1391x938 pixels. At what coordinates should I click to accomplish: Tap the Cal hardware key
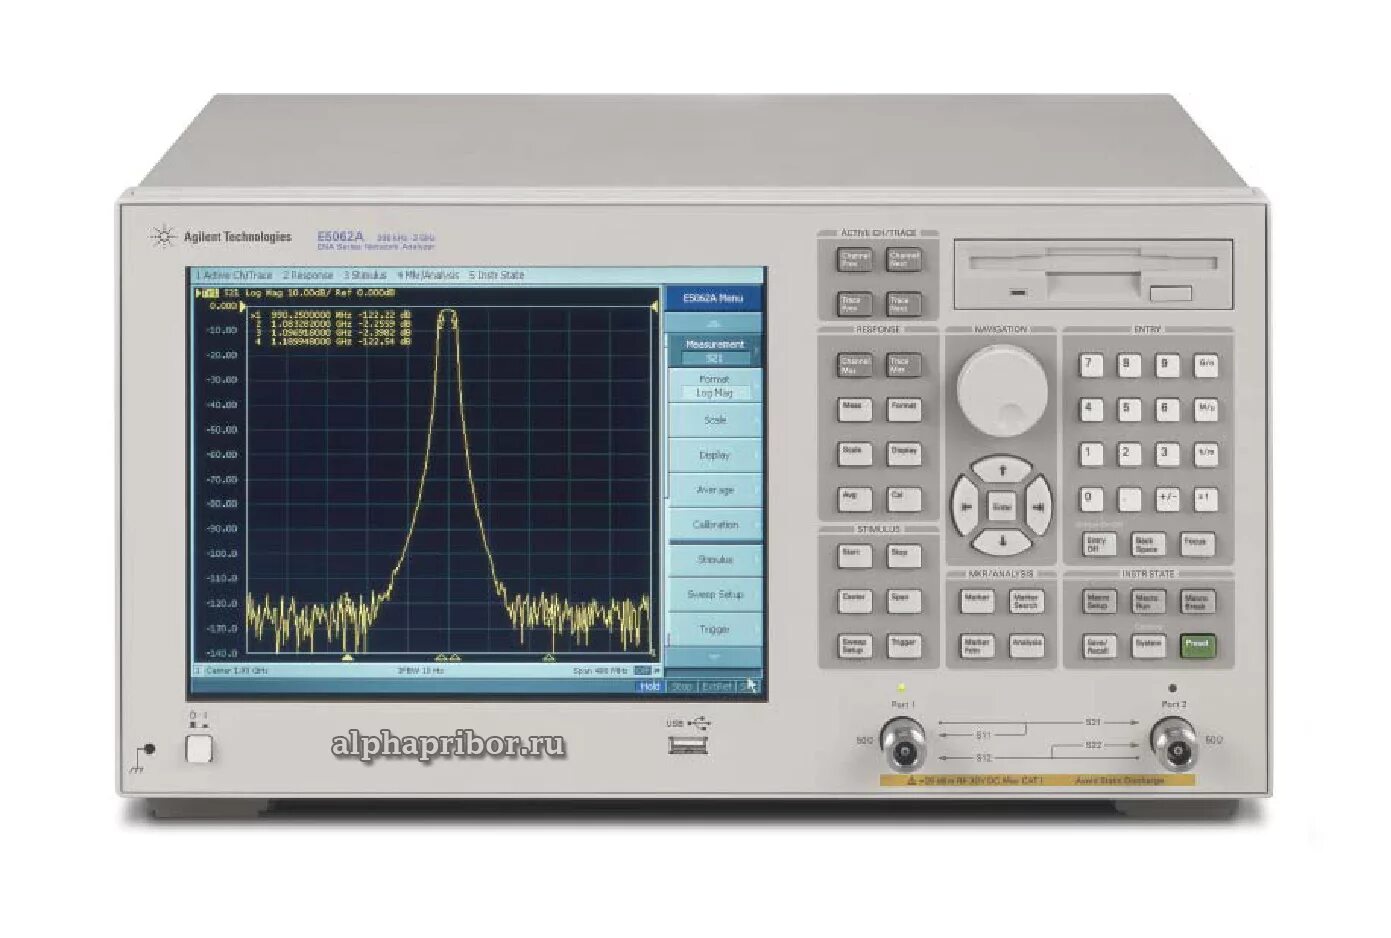pyautogui.click(x=904, y=498)
